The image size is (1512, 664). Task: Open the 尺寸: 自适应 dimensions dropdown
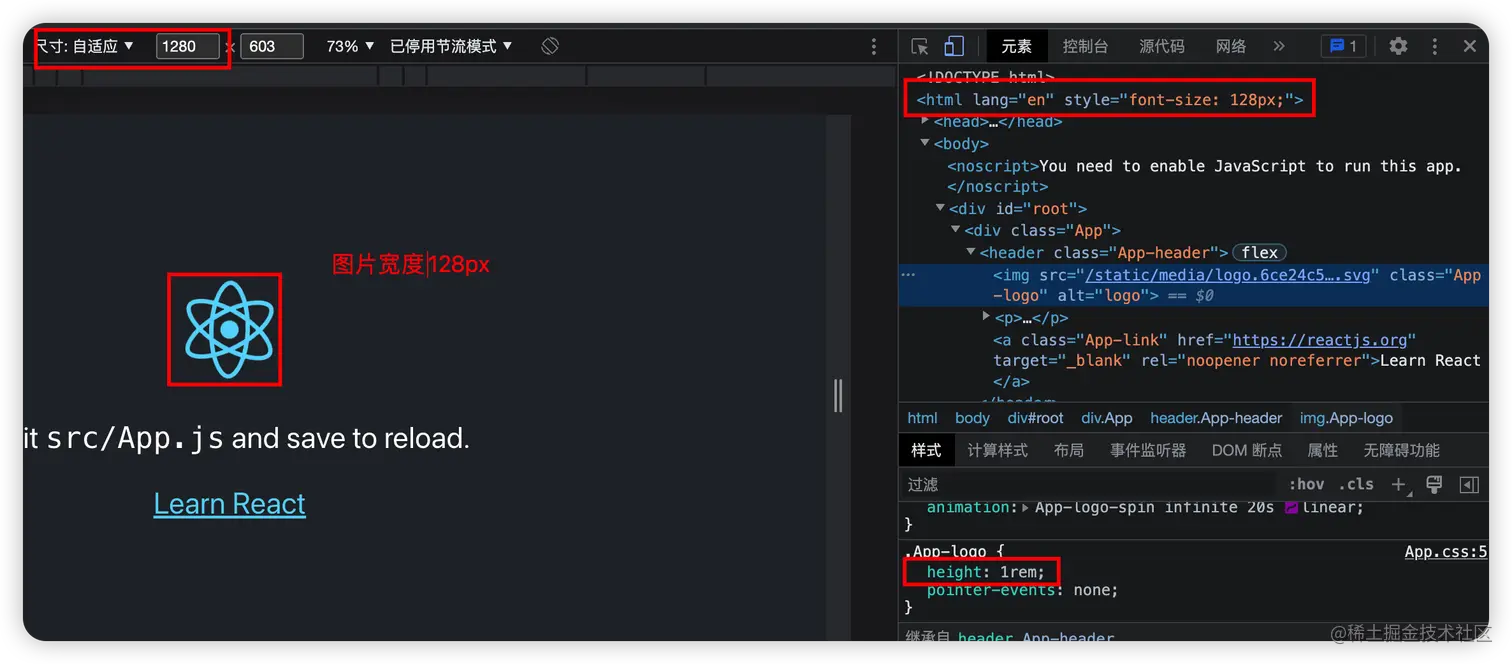coord(85,46)
